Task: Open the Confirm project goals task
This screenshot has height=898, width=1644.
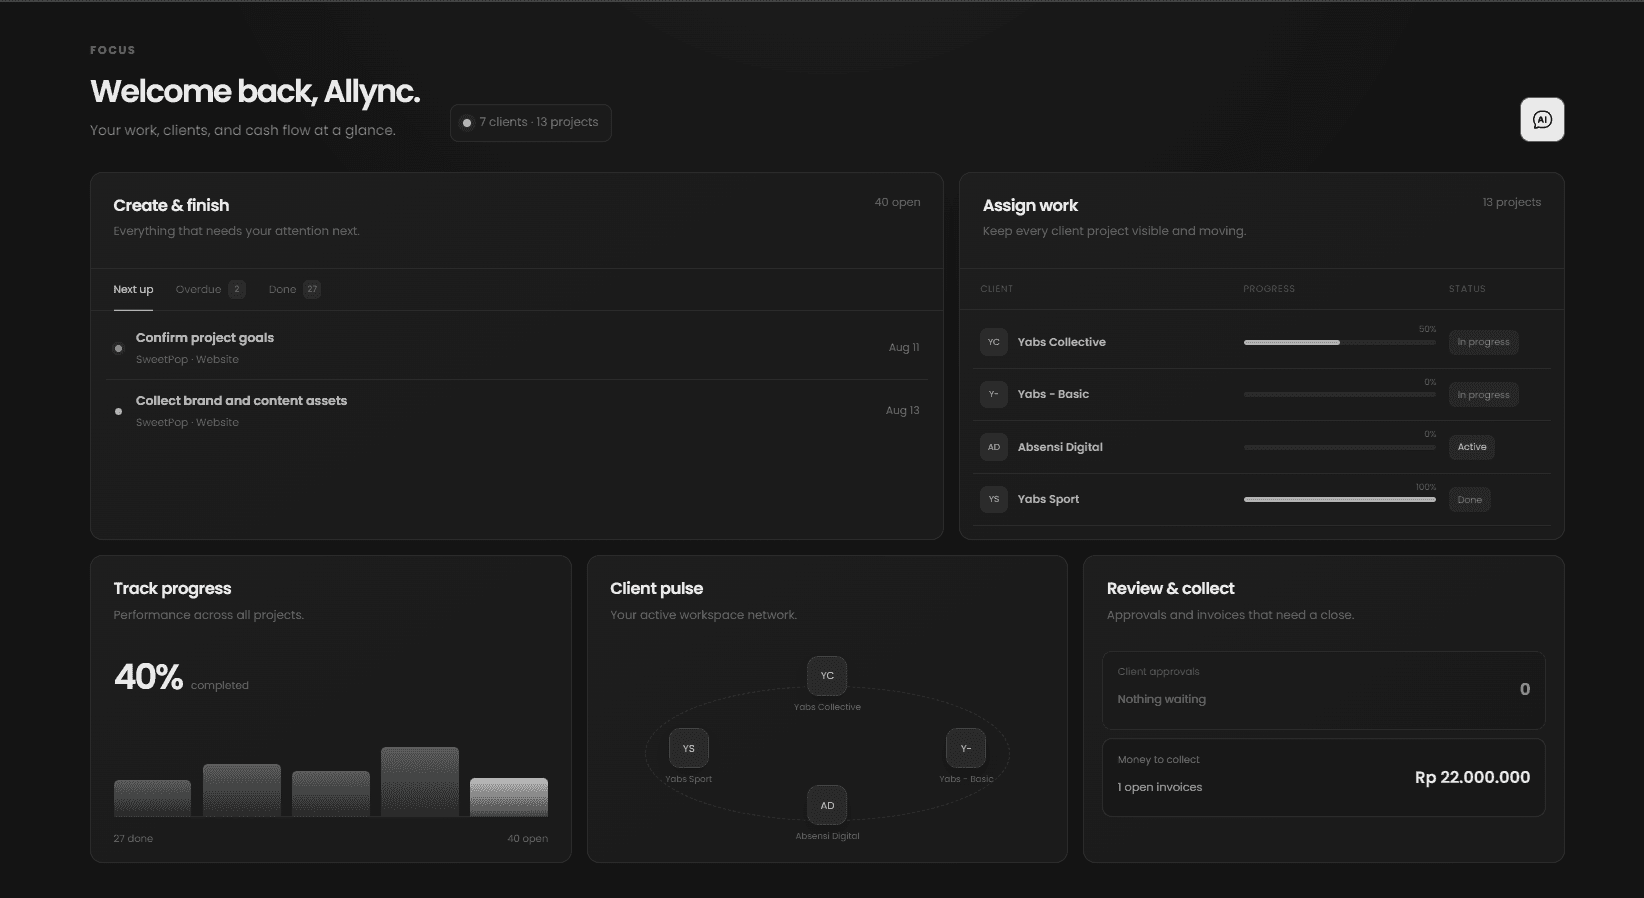Action: point(517,348)
